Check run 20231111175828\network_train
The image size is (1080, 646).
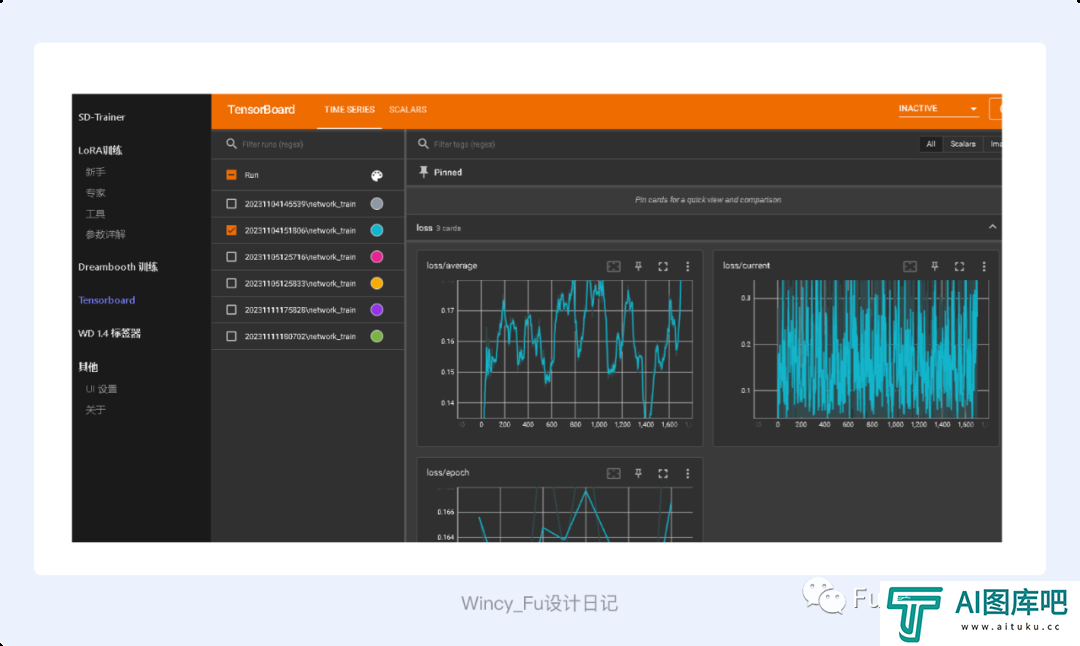(x=231, y=310)
